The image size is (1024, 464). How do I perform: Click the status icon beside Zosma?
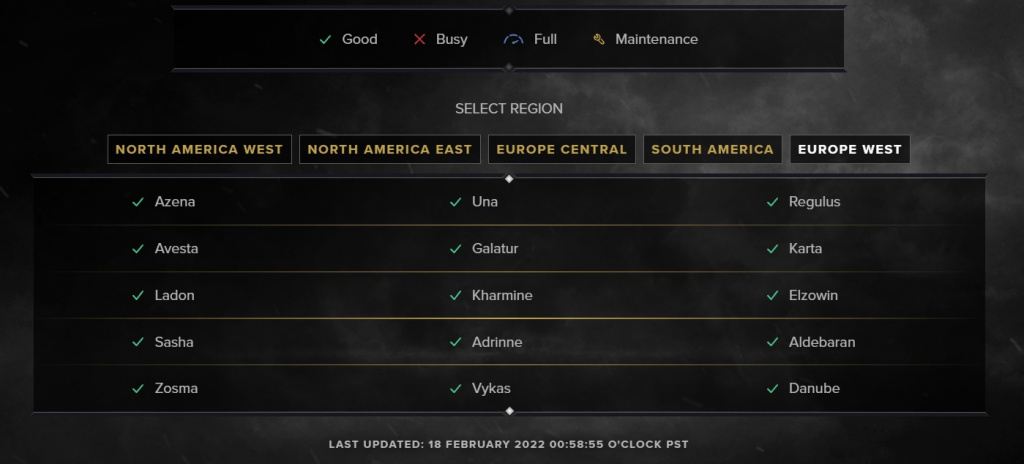coord(138,389)
